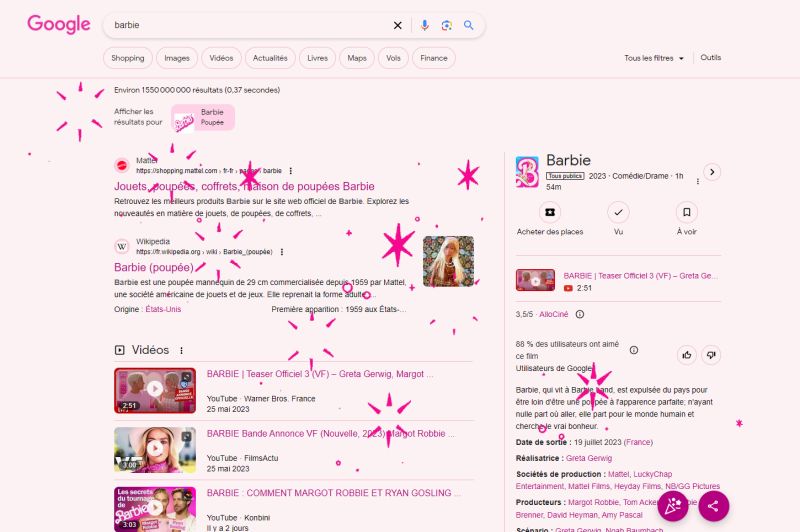Image resolution: width=800 pixels, height=532 pixels.
Task: Clear the search box text
Action: [x=397, y=25]
